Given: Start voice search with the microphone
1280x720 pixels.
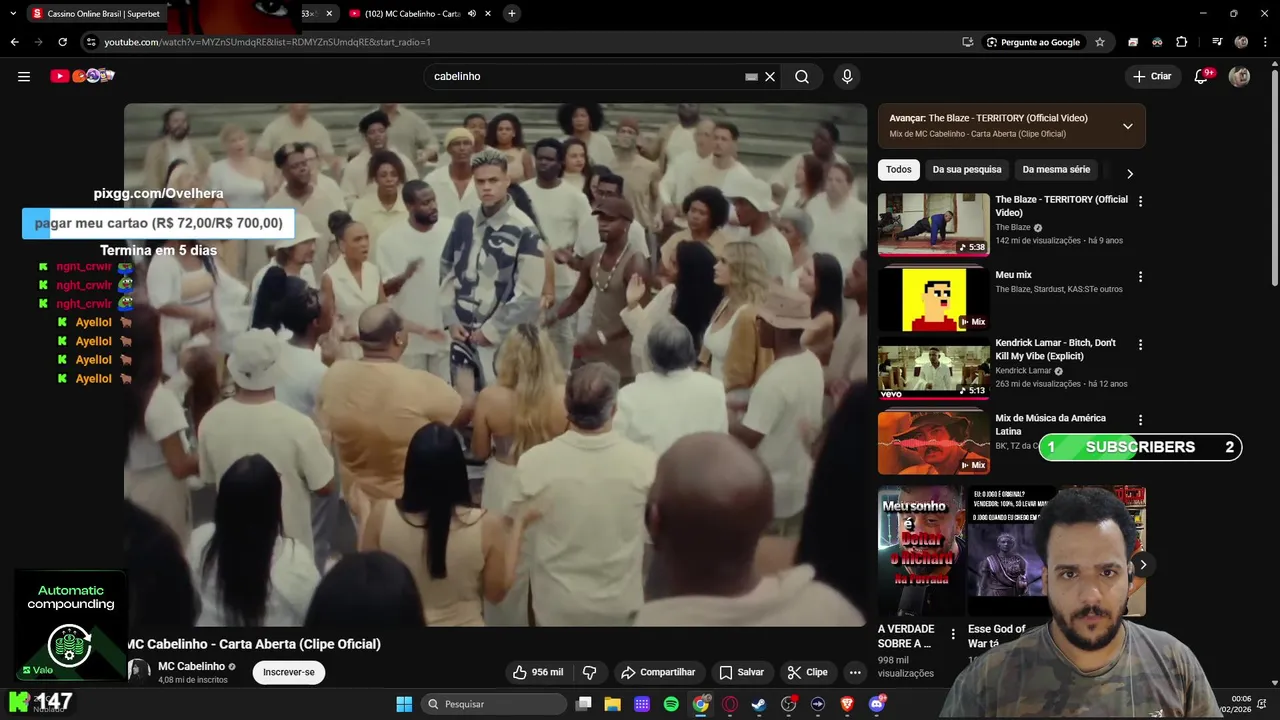Looking at the screenshot, I should coord(847,76).
